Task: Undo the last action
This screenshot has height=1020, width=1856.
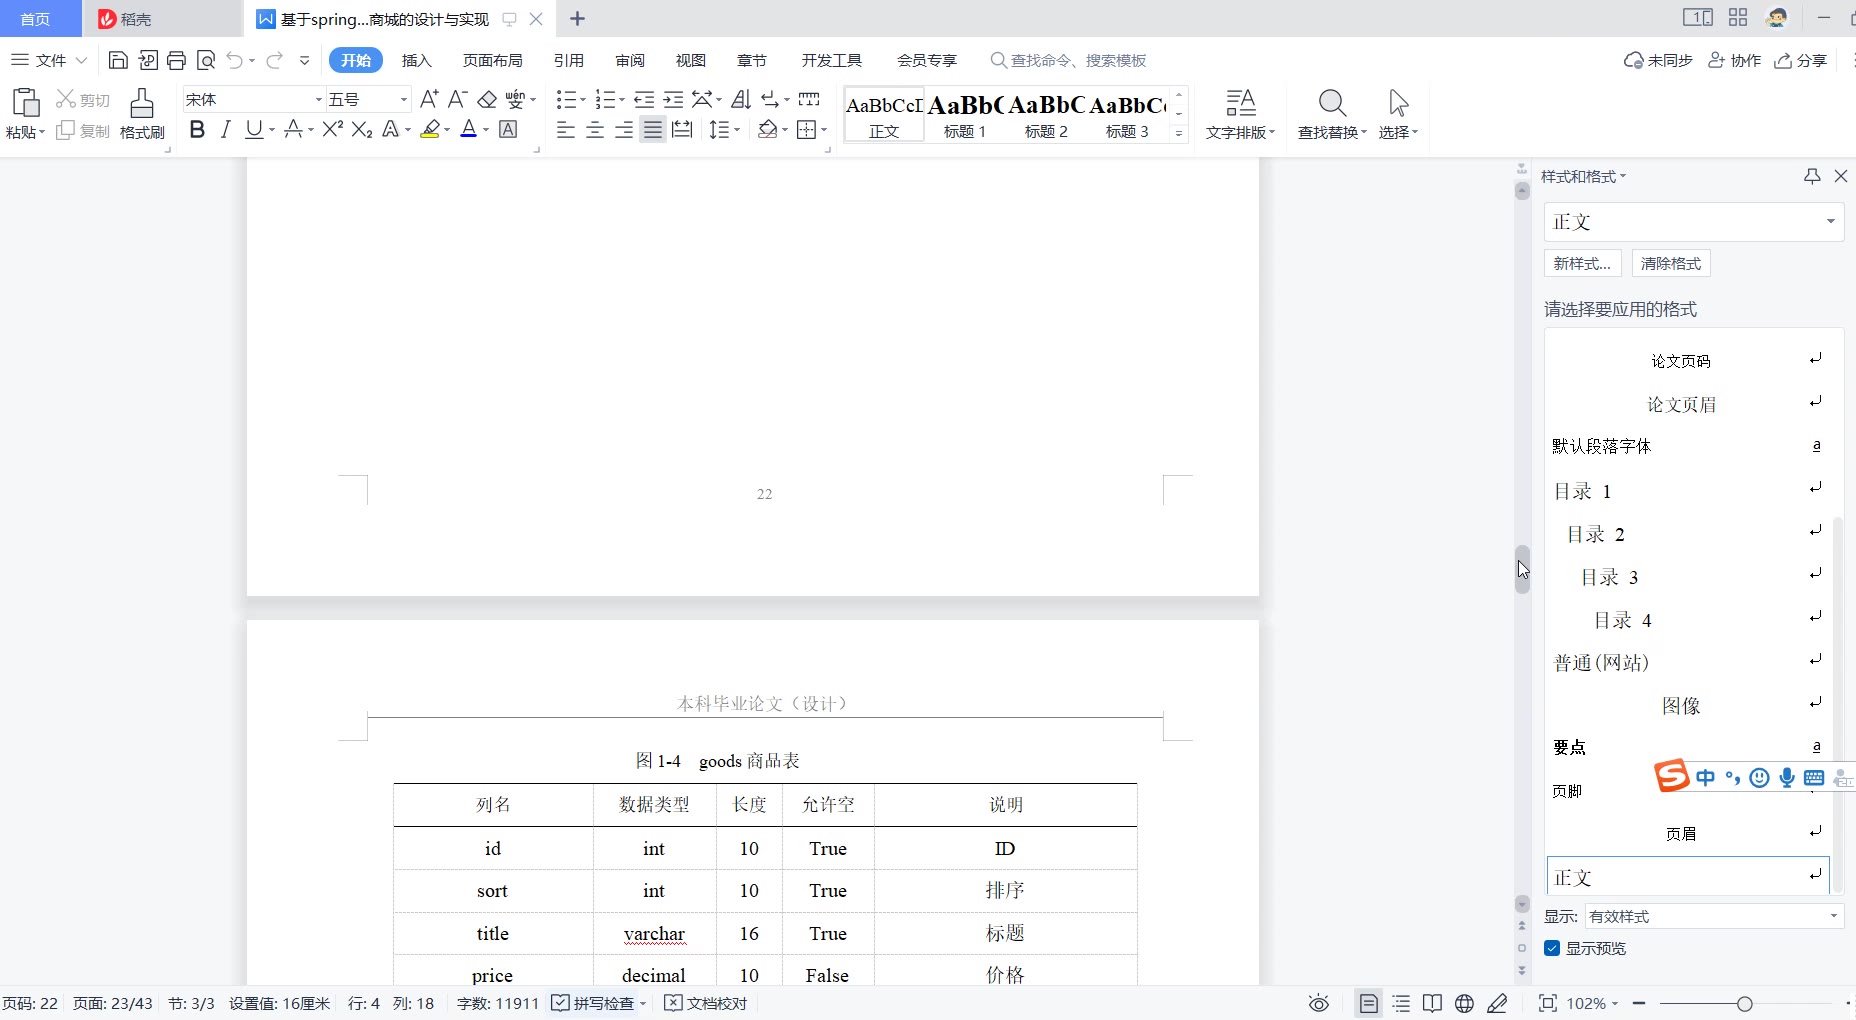Action: click(235, 61)
